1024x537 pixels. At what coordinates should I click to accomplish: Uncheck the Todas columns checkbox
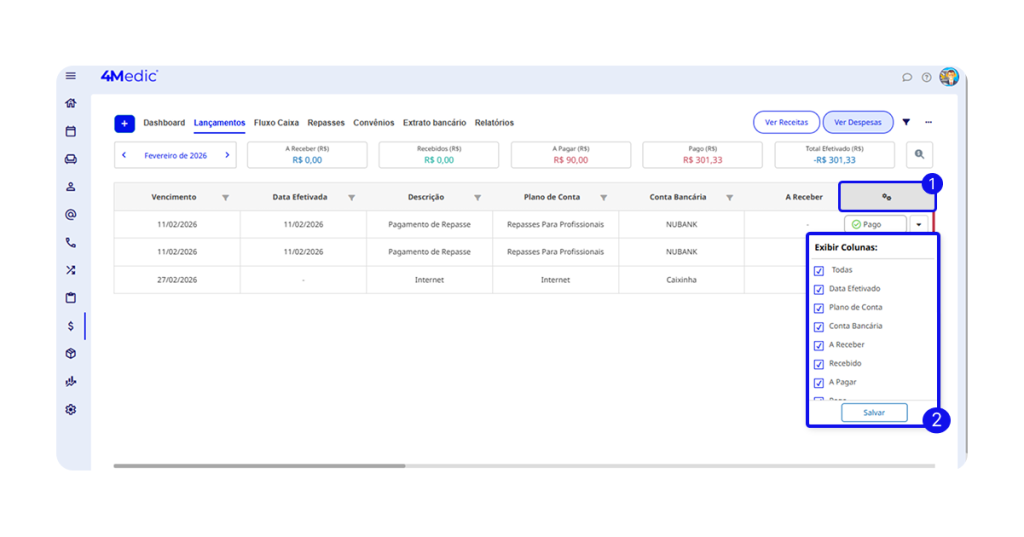click(819, 271)
